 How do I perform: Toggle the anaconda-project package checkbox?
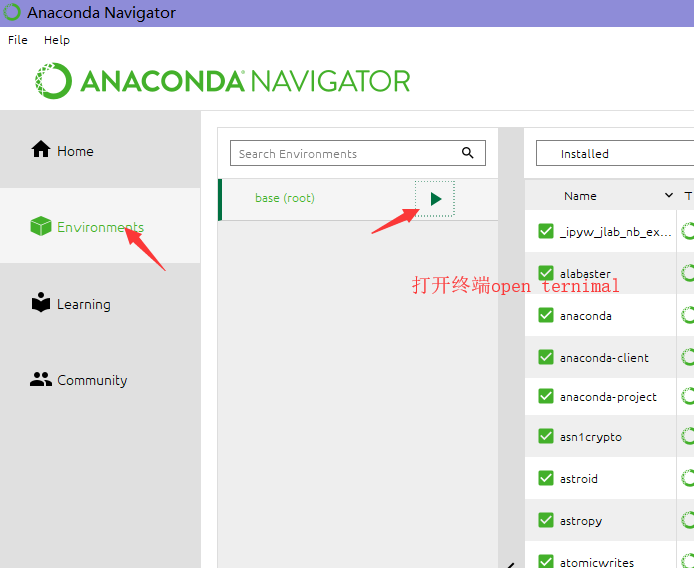point(546,396)
